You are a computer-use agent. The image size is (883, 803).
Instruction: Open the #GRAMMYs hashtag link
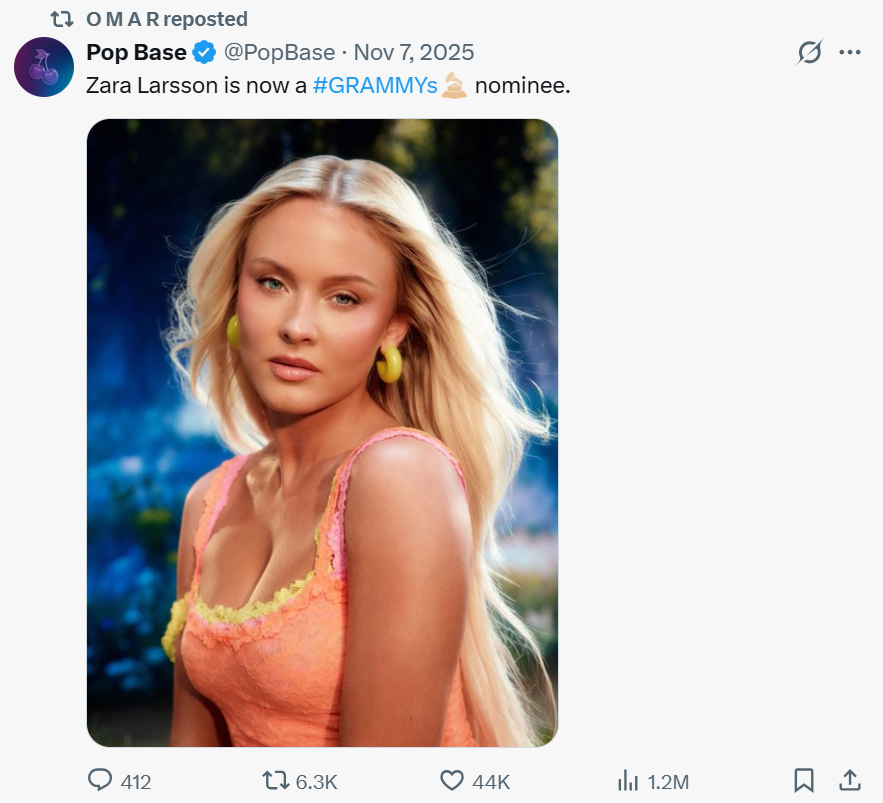click(375, 86)
